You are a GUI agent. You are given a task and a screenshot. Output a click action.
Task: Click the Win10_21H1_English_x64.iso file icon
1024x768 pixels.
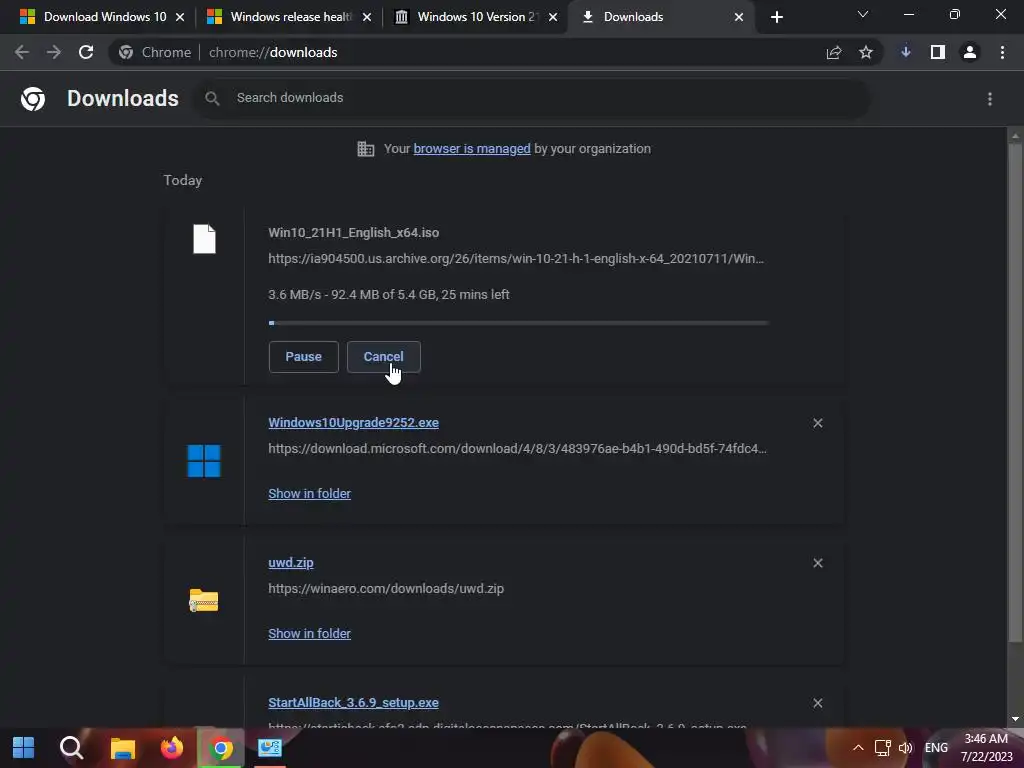204,239
